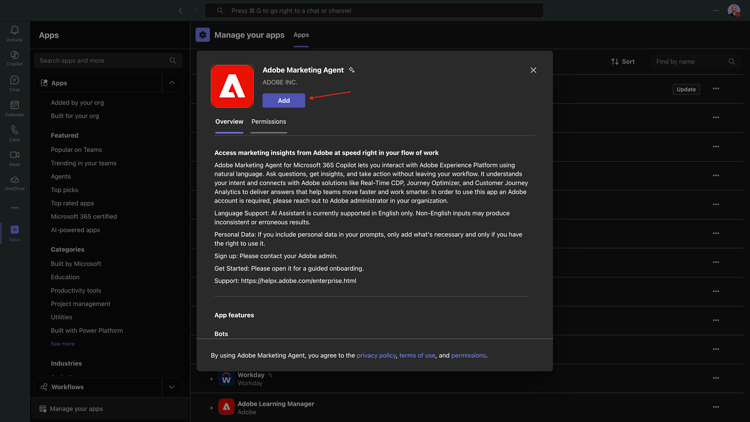
Task: Click the Adobe Marketing Agent logo
Action: pyautogui.click(x=232, y=86)
